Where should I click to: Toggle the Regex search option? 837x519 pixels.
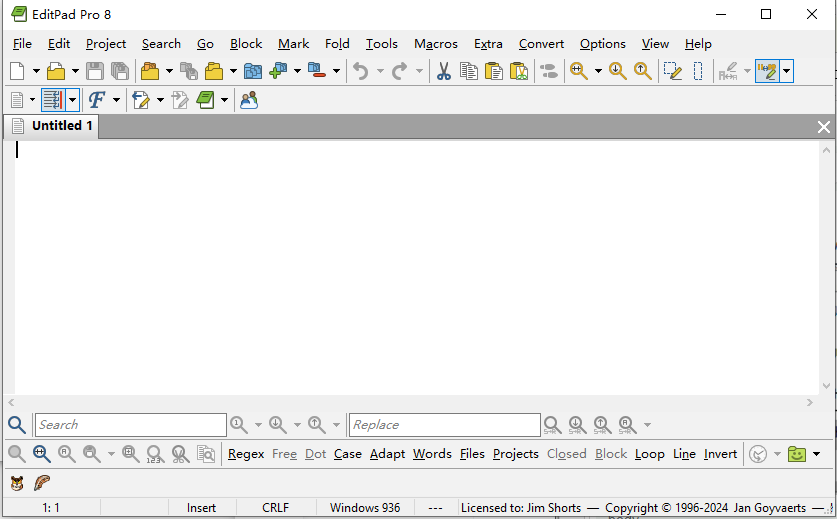pos(246,454)
